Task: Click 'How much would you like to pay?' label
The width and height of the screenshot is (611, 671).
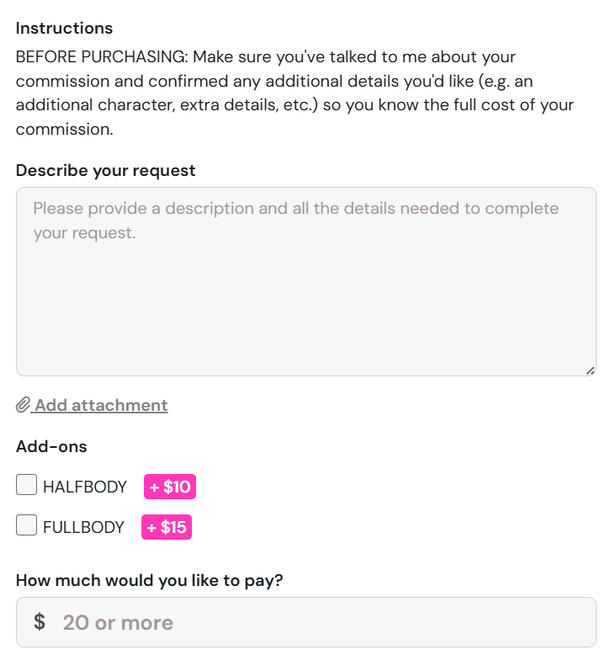Action: (149, 580)
